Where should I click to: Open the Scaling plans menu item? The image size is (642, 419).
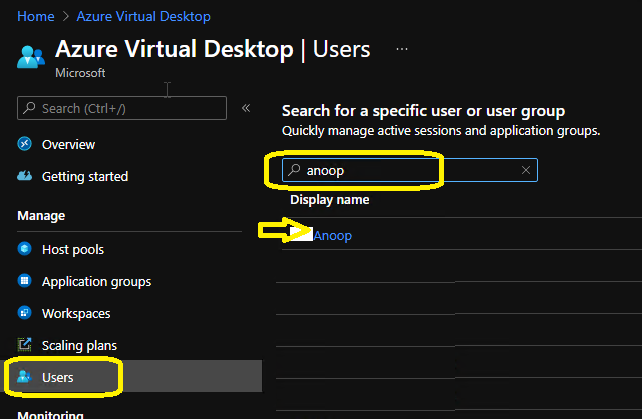79,346
